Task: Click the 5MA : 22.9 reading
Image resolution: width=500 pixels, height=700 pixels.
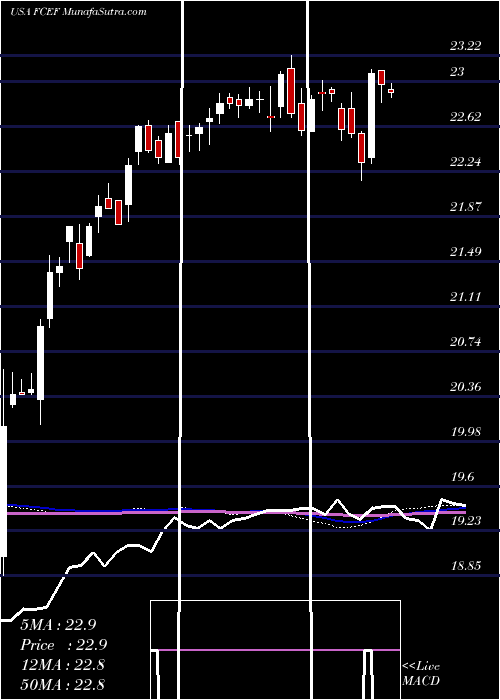Action: click(58, 625)
